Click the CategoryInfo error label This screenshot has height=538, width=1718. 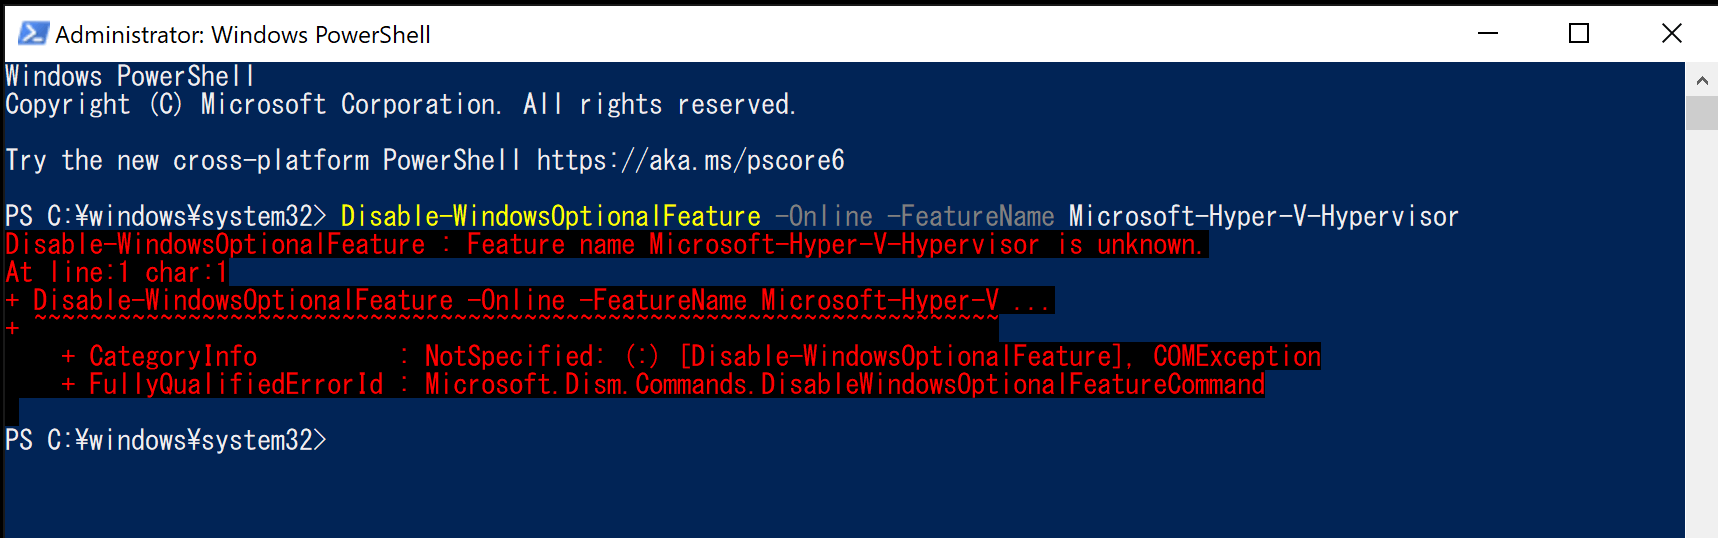(173, 356)
